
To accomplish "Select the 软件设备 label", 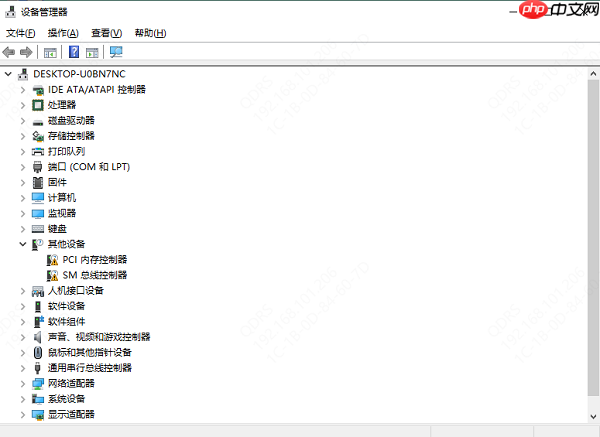I will click(67, 306).
